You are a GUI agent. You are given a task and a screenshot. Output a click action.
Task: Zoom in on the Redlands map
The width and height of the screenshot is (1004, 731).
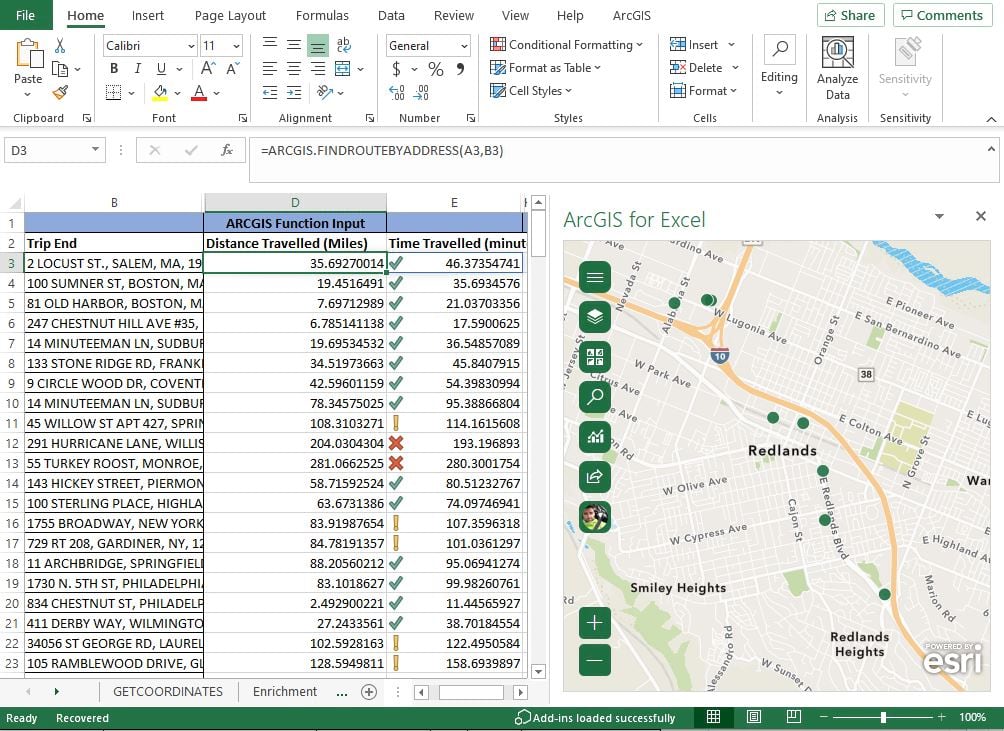pyautogui.click(x=595, y=623)
